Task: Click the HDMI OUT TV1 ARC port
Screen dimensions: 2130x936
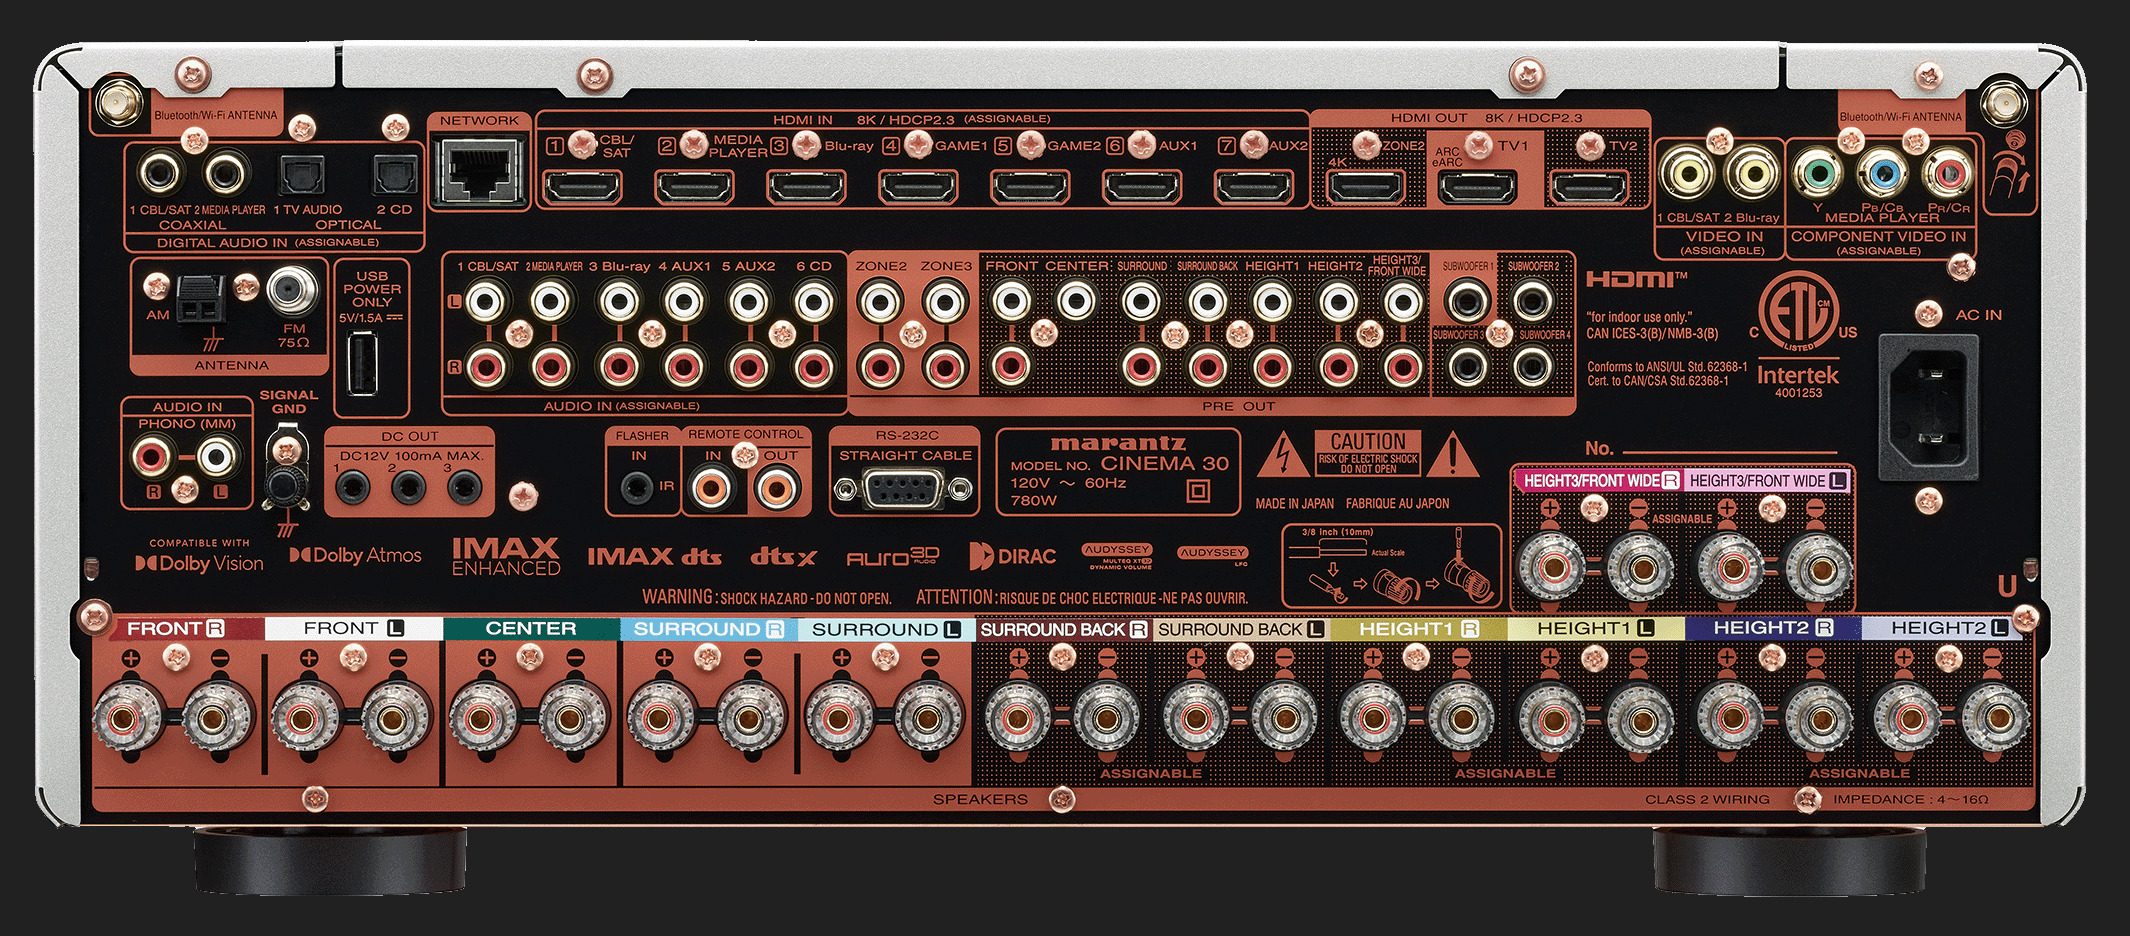Action: coord(1476,187)
